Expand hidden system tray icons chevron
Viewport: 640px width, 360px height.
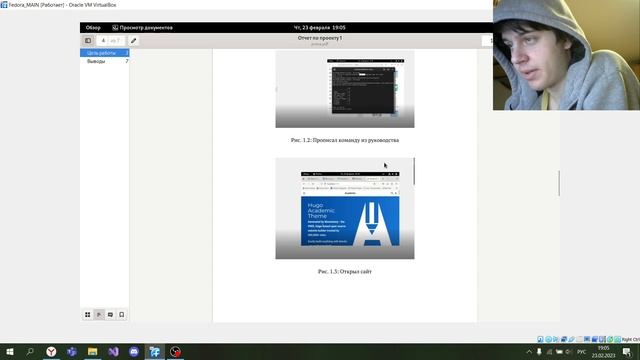pos(529,351)
